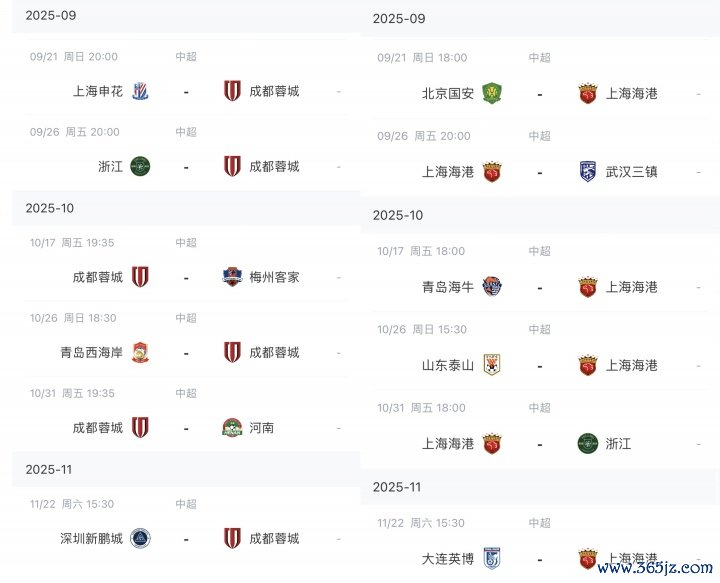720x583 pixels.
Task: Select the 深圳新鹏城 team name
Action: 91,538
